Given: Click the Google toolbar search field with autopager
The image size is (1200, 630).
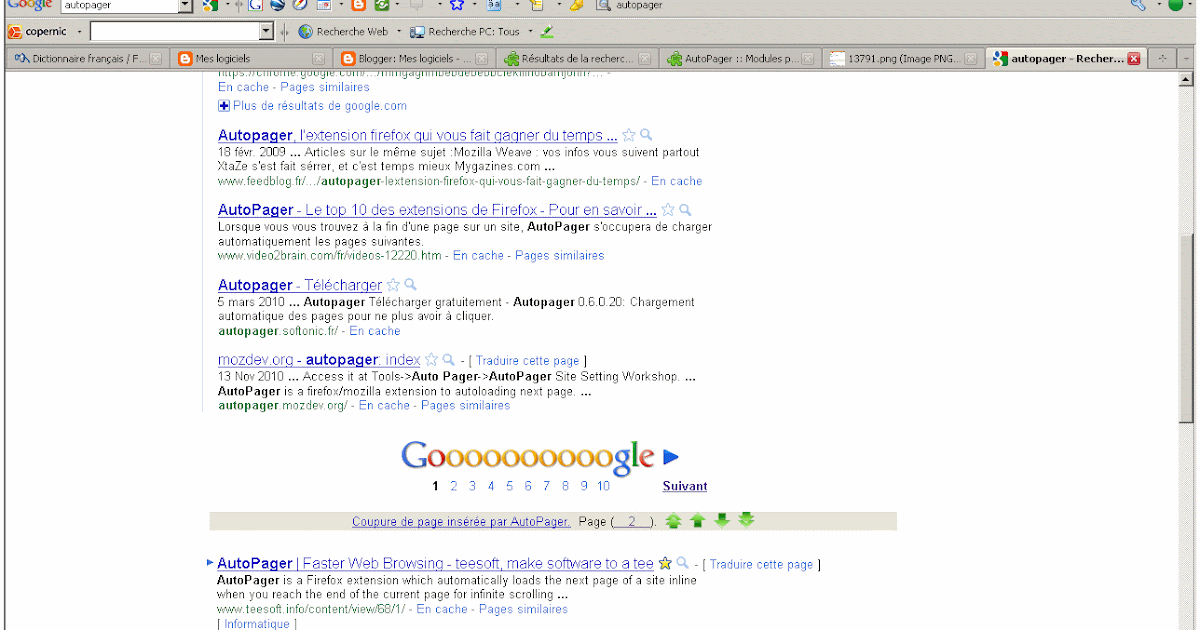Looking at the screenshot, I should pyautogui.click(x=119, y=5).
